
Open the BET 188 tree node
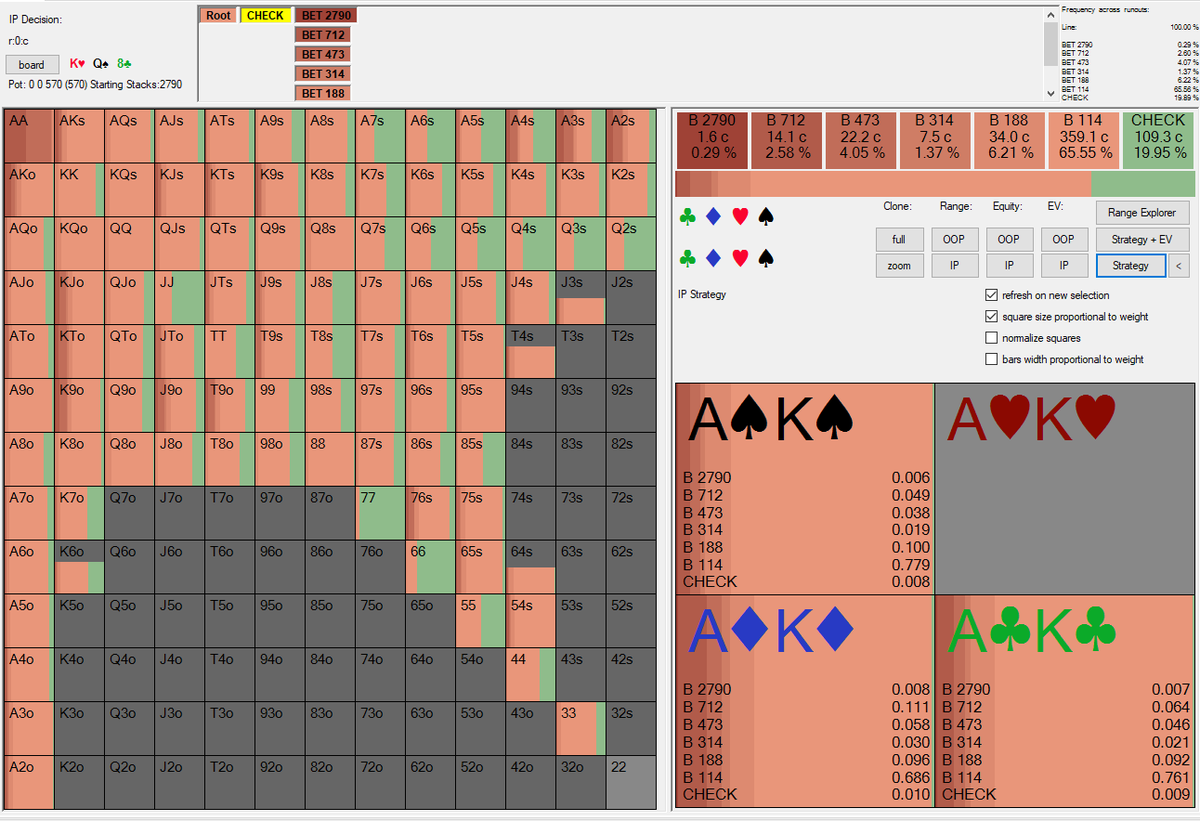322,93
